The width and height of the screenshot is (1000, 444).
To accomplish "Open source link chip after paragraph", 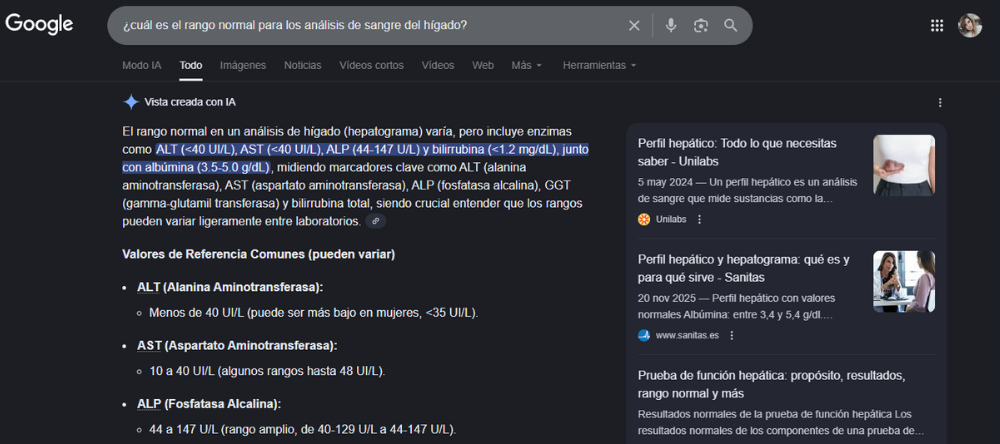I will 376,221.
